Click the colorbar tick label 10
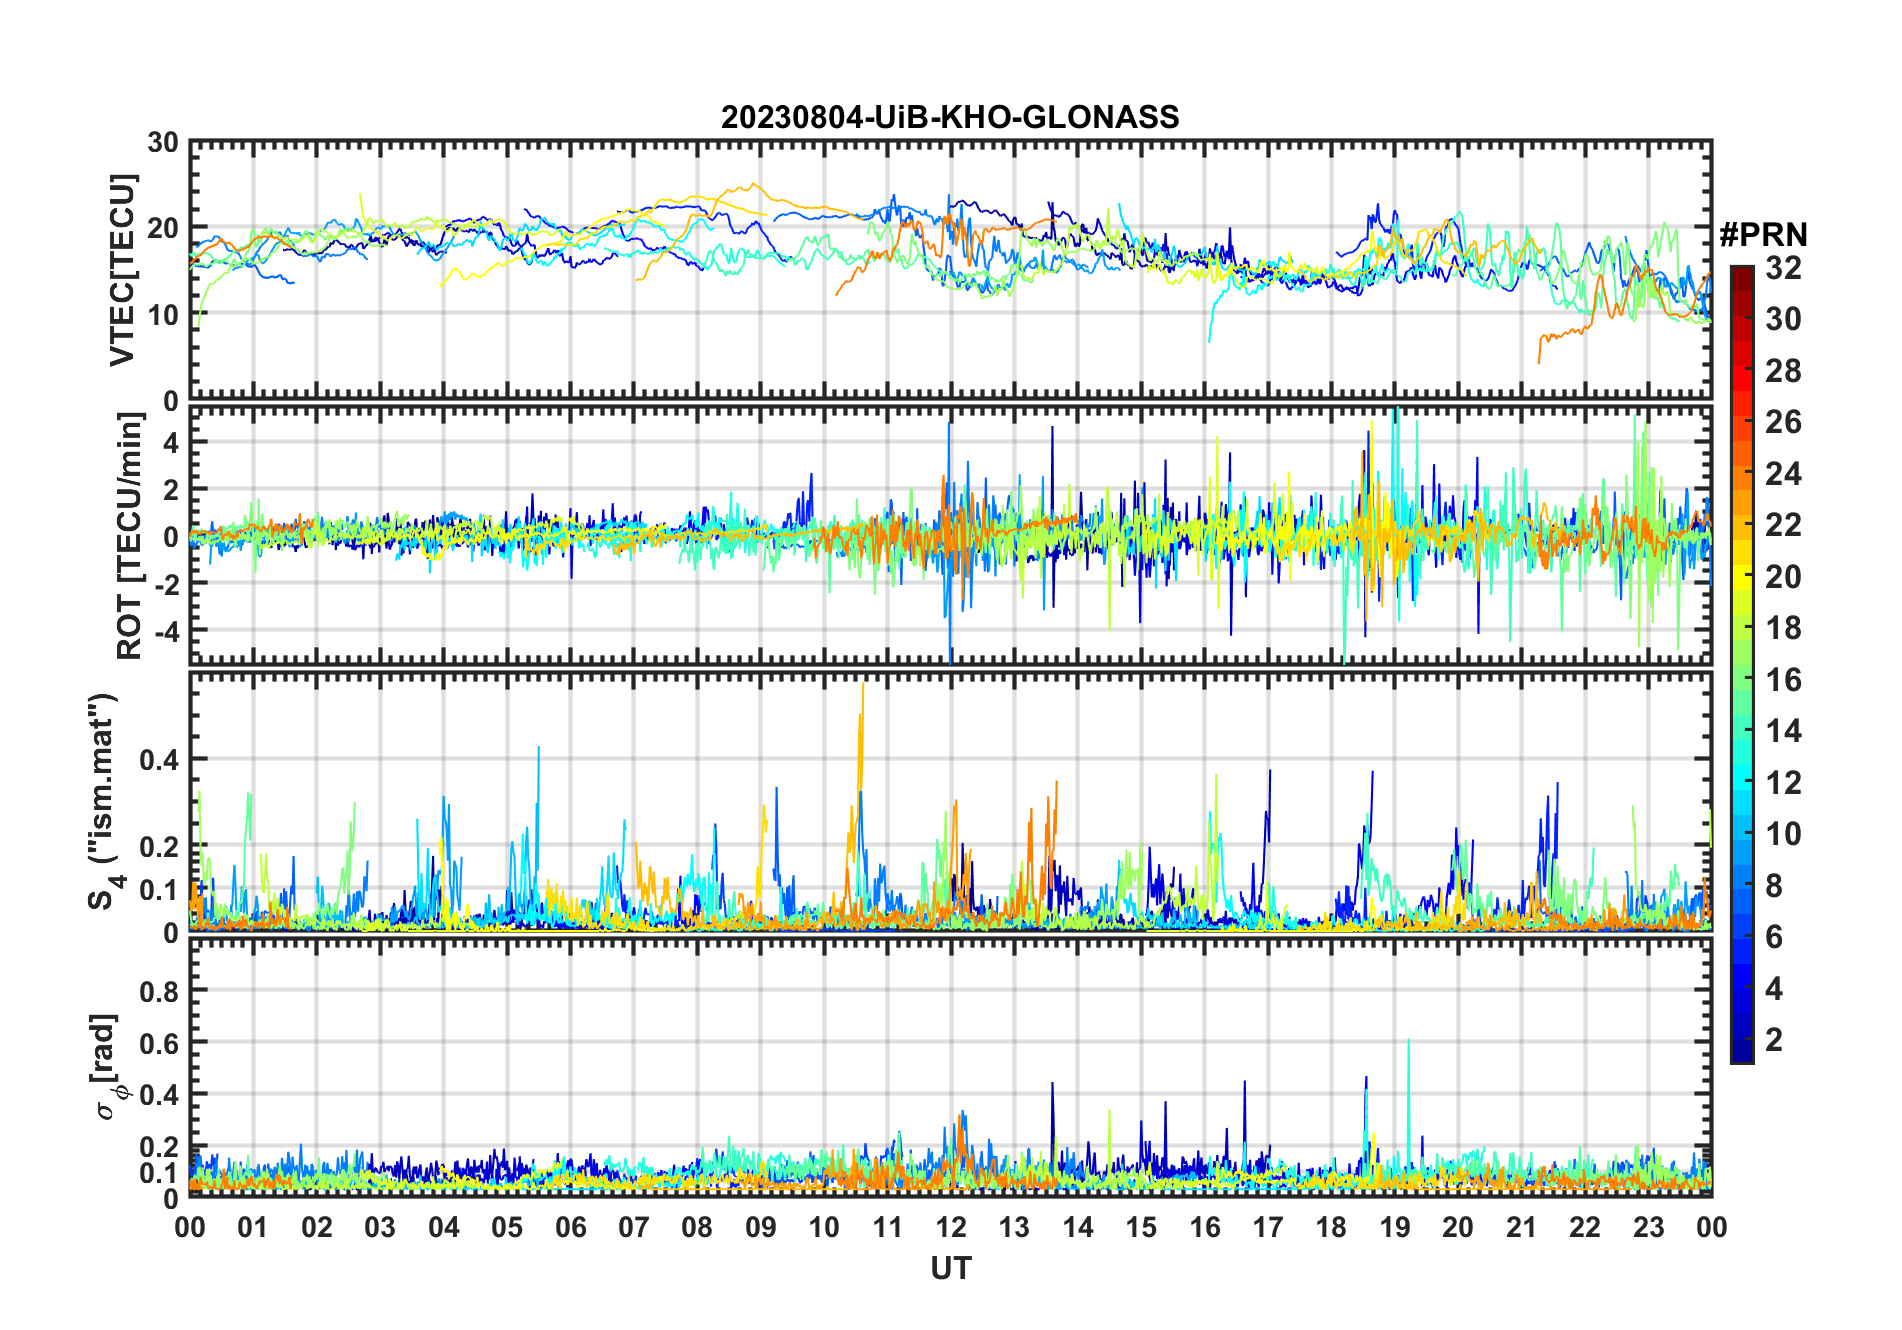The width and height of the screenshot is (1902, 1330). pos(1783,834)
